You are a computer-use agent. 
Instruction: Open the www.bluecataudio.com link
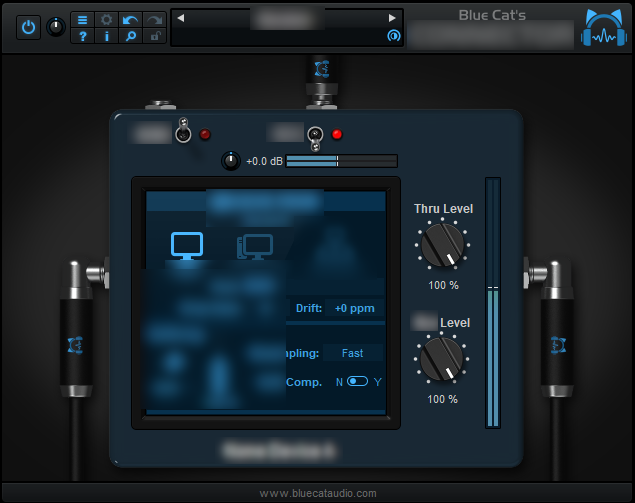click(318, 493)
